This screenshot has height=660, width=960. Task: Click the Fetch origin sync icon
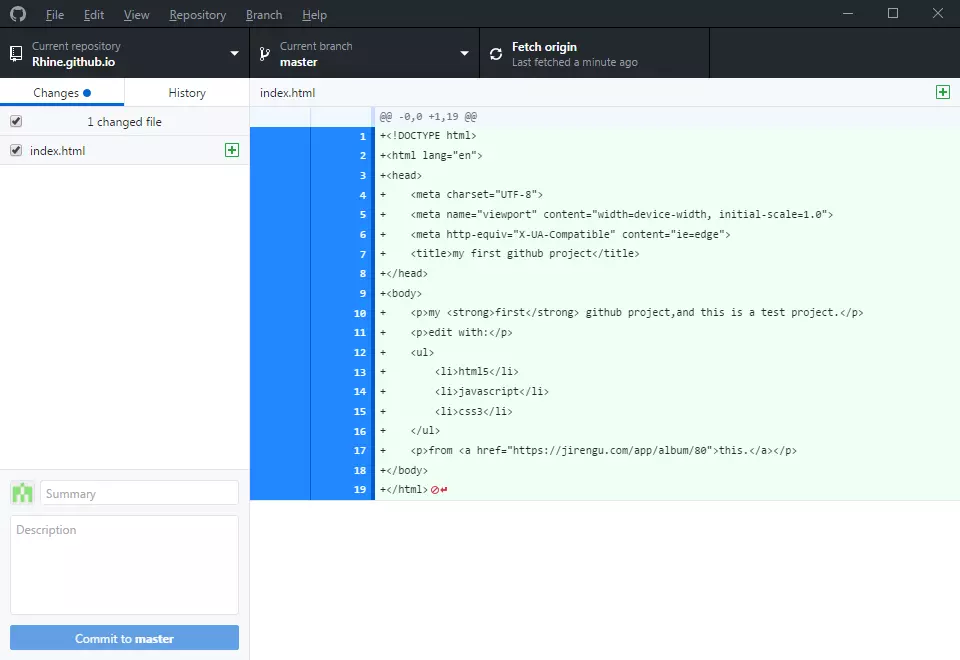(496, 54)
